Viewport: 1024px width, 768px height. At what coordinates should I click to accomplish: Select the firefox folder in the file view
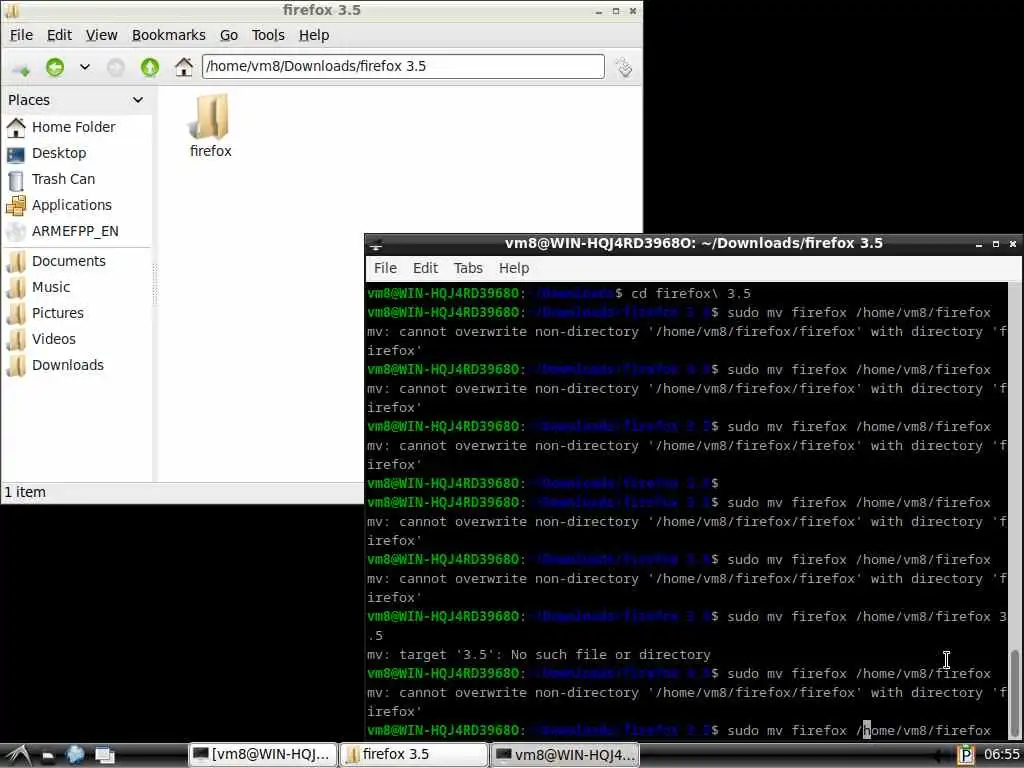click(210, 125)
